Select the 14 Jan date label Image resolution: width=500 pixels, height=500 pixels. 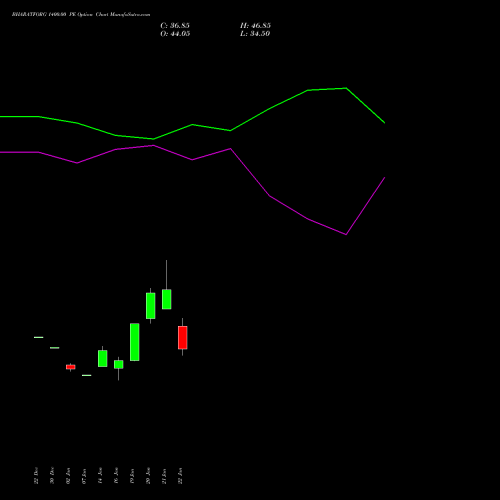tap(100, 476)
